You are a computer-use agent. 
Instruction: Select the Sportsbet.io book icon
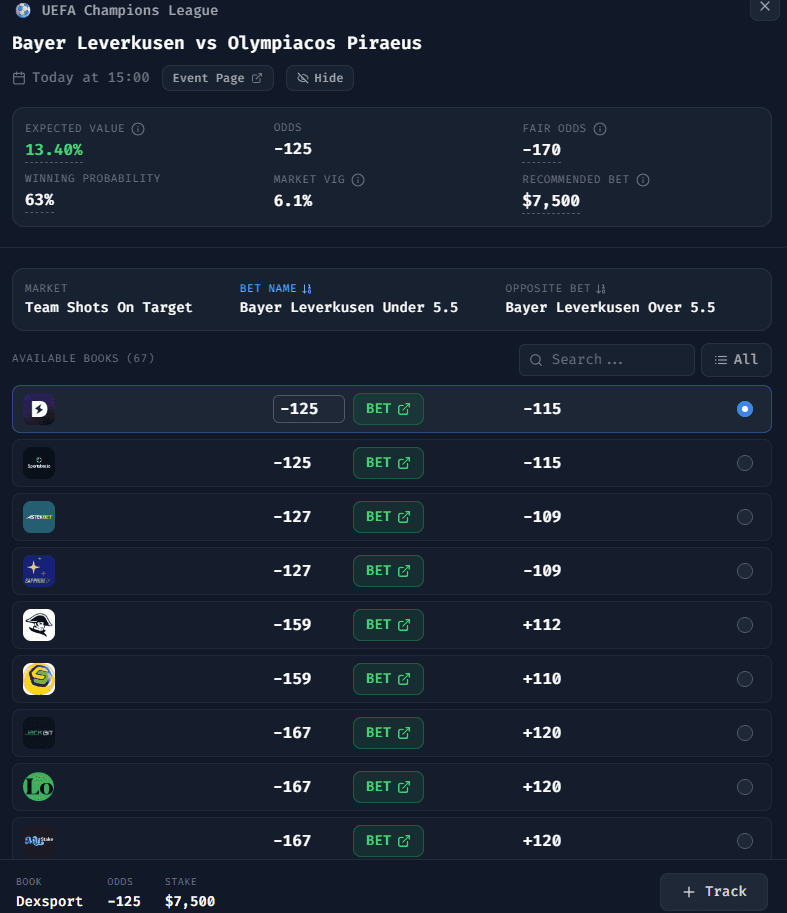38,462
